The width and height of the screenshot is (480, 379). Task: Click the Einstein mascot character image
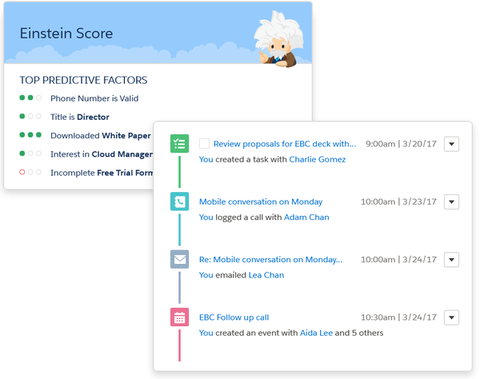click(278, 39)
